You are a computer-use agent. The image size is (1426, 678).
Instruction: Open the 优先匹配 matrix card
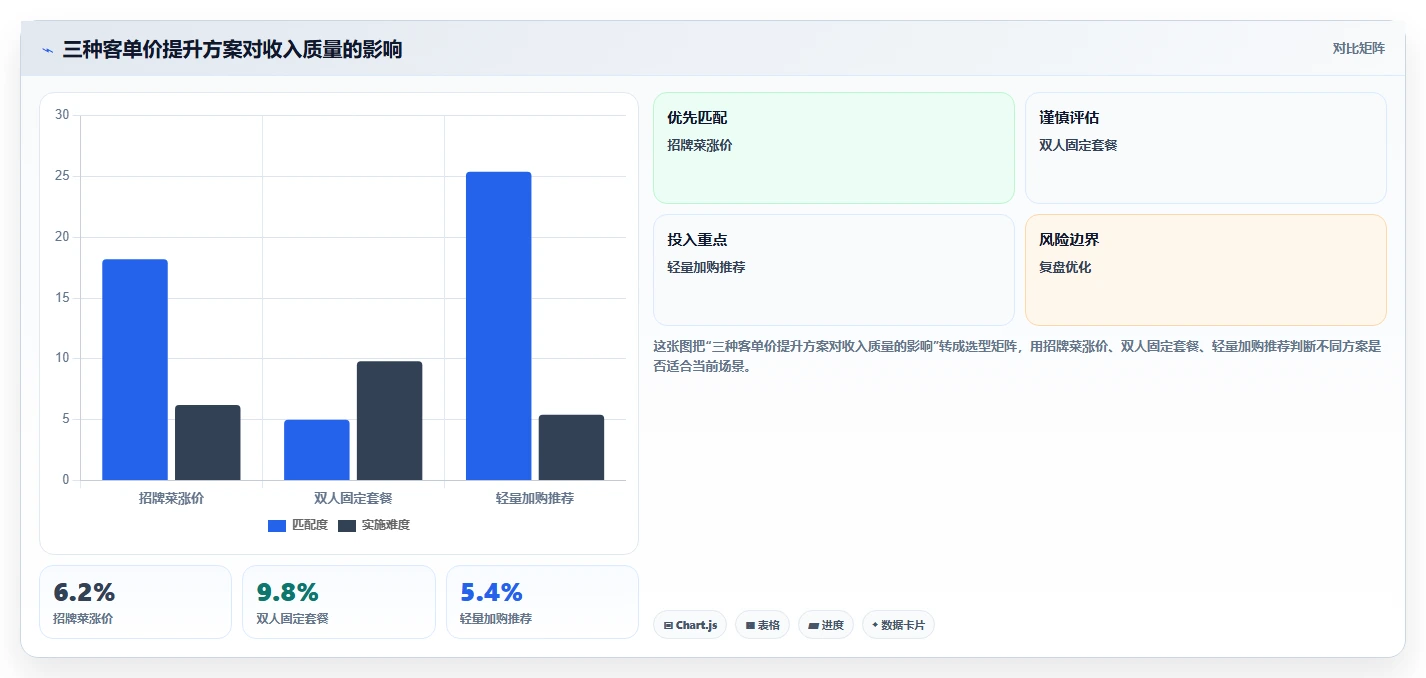pyautogui.click(x=834, y=148)
